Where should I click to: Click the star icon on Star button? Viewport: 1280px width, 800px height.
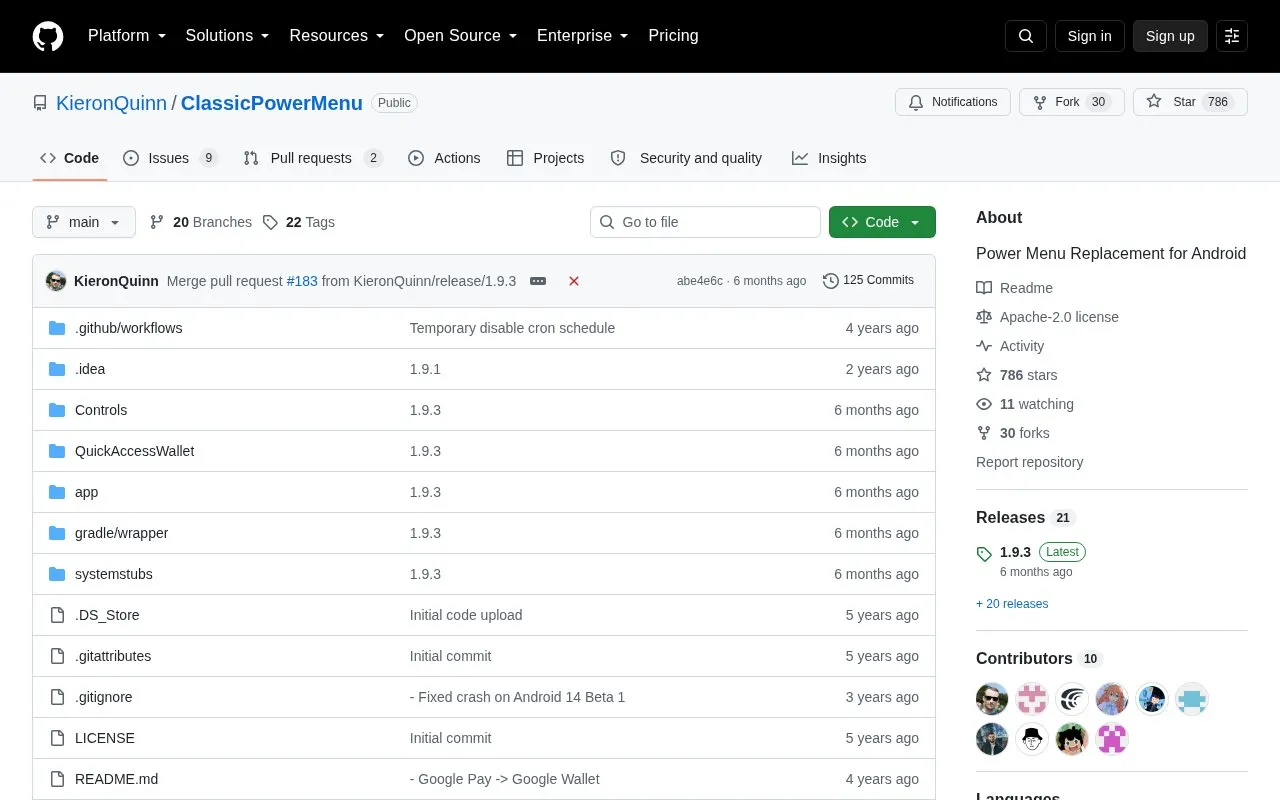[x=1154, y=102]
